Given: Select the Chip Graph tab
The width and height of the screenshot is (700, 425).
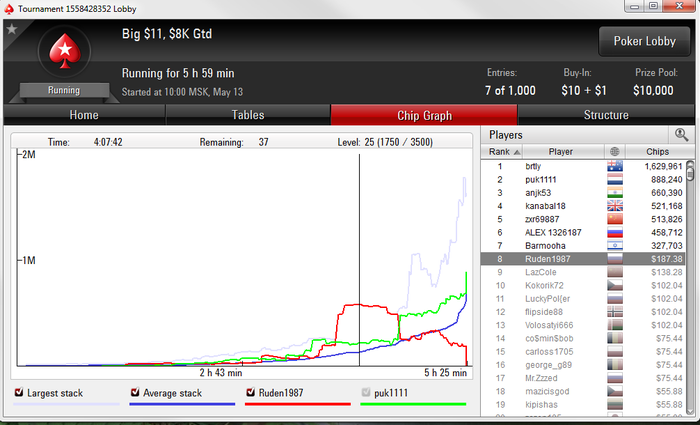Looking at the screenshot, I should tap(424, 116).
